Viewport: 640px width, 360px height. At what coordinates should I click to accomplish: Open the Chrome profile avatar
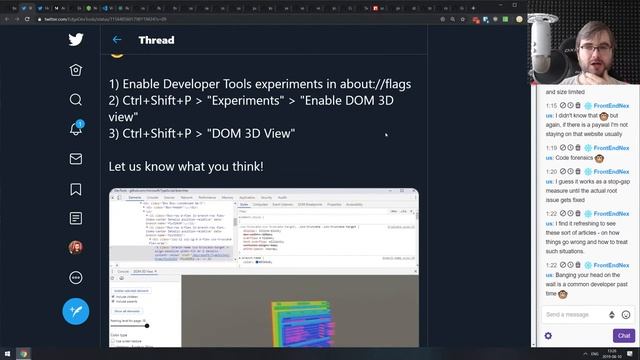[x=519, y=19]
